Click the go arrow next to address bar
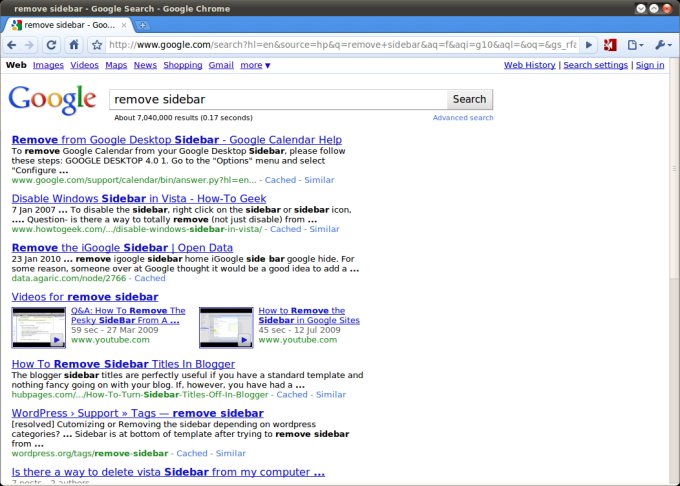The height and width of the screenshot is (486, 680). click(x=588, y=45)
